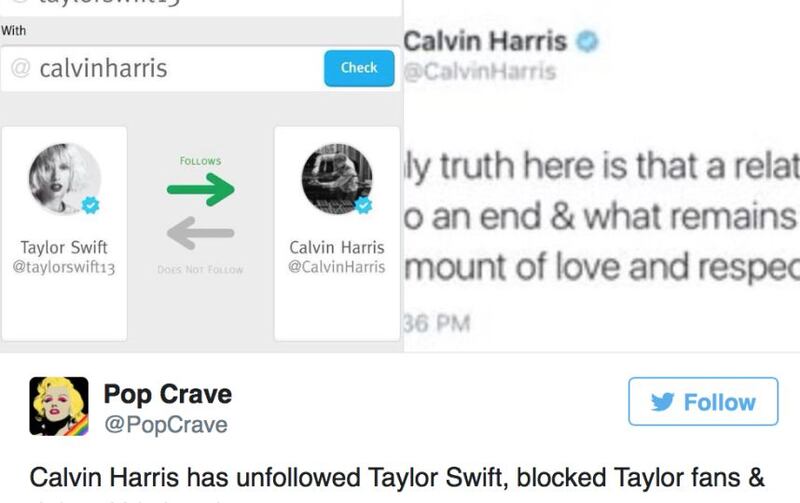
Task: Click the at-sign icon in the input field
Action: coord(20,68)
